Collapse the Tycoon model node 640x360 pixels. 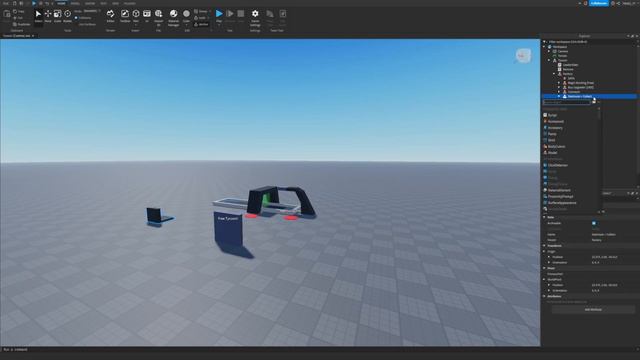click(549, 60)
